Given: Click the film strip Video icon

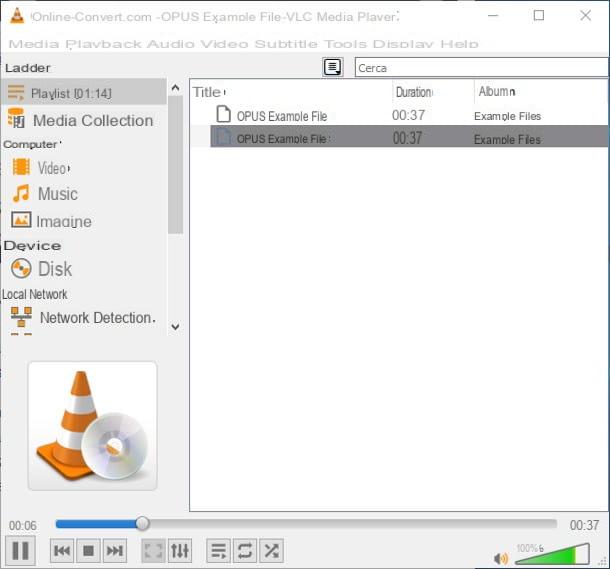Looking at the screenshot, I should pos(21,167).
